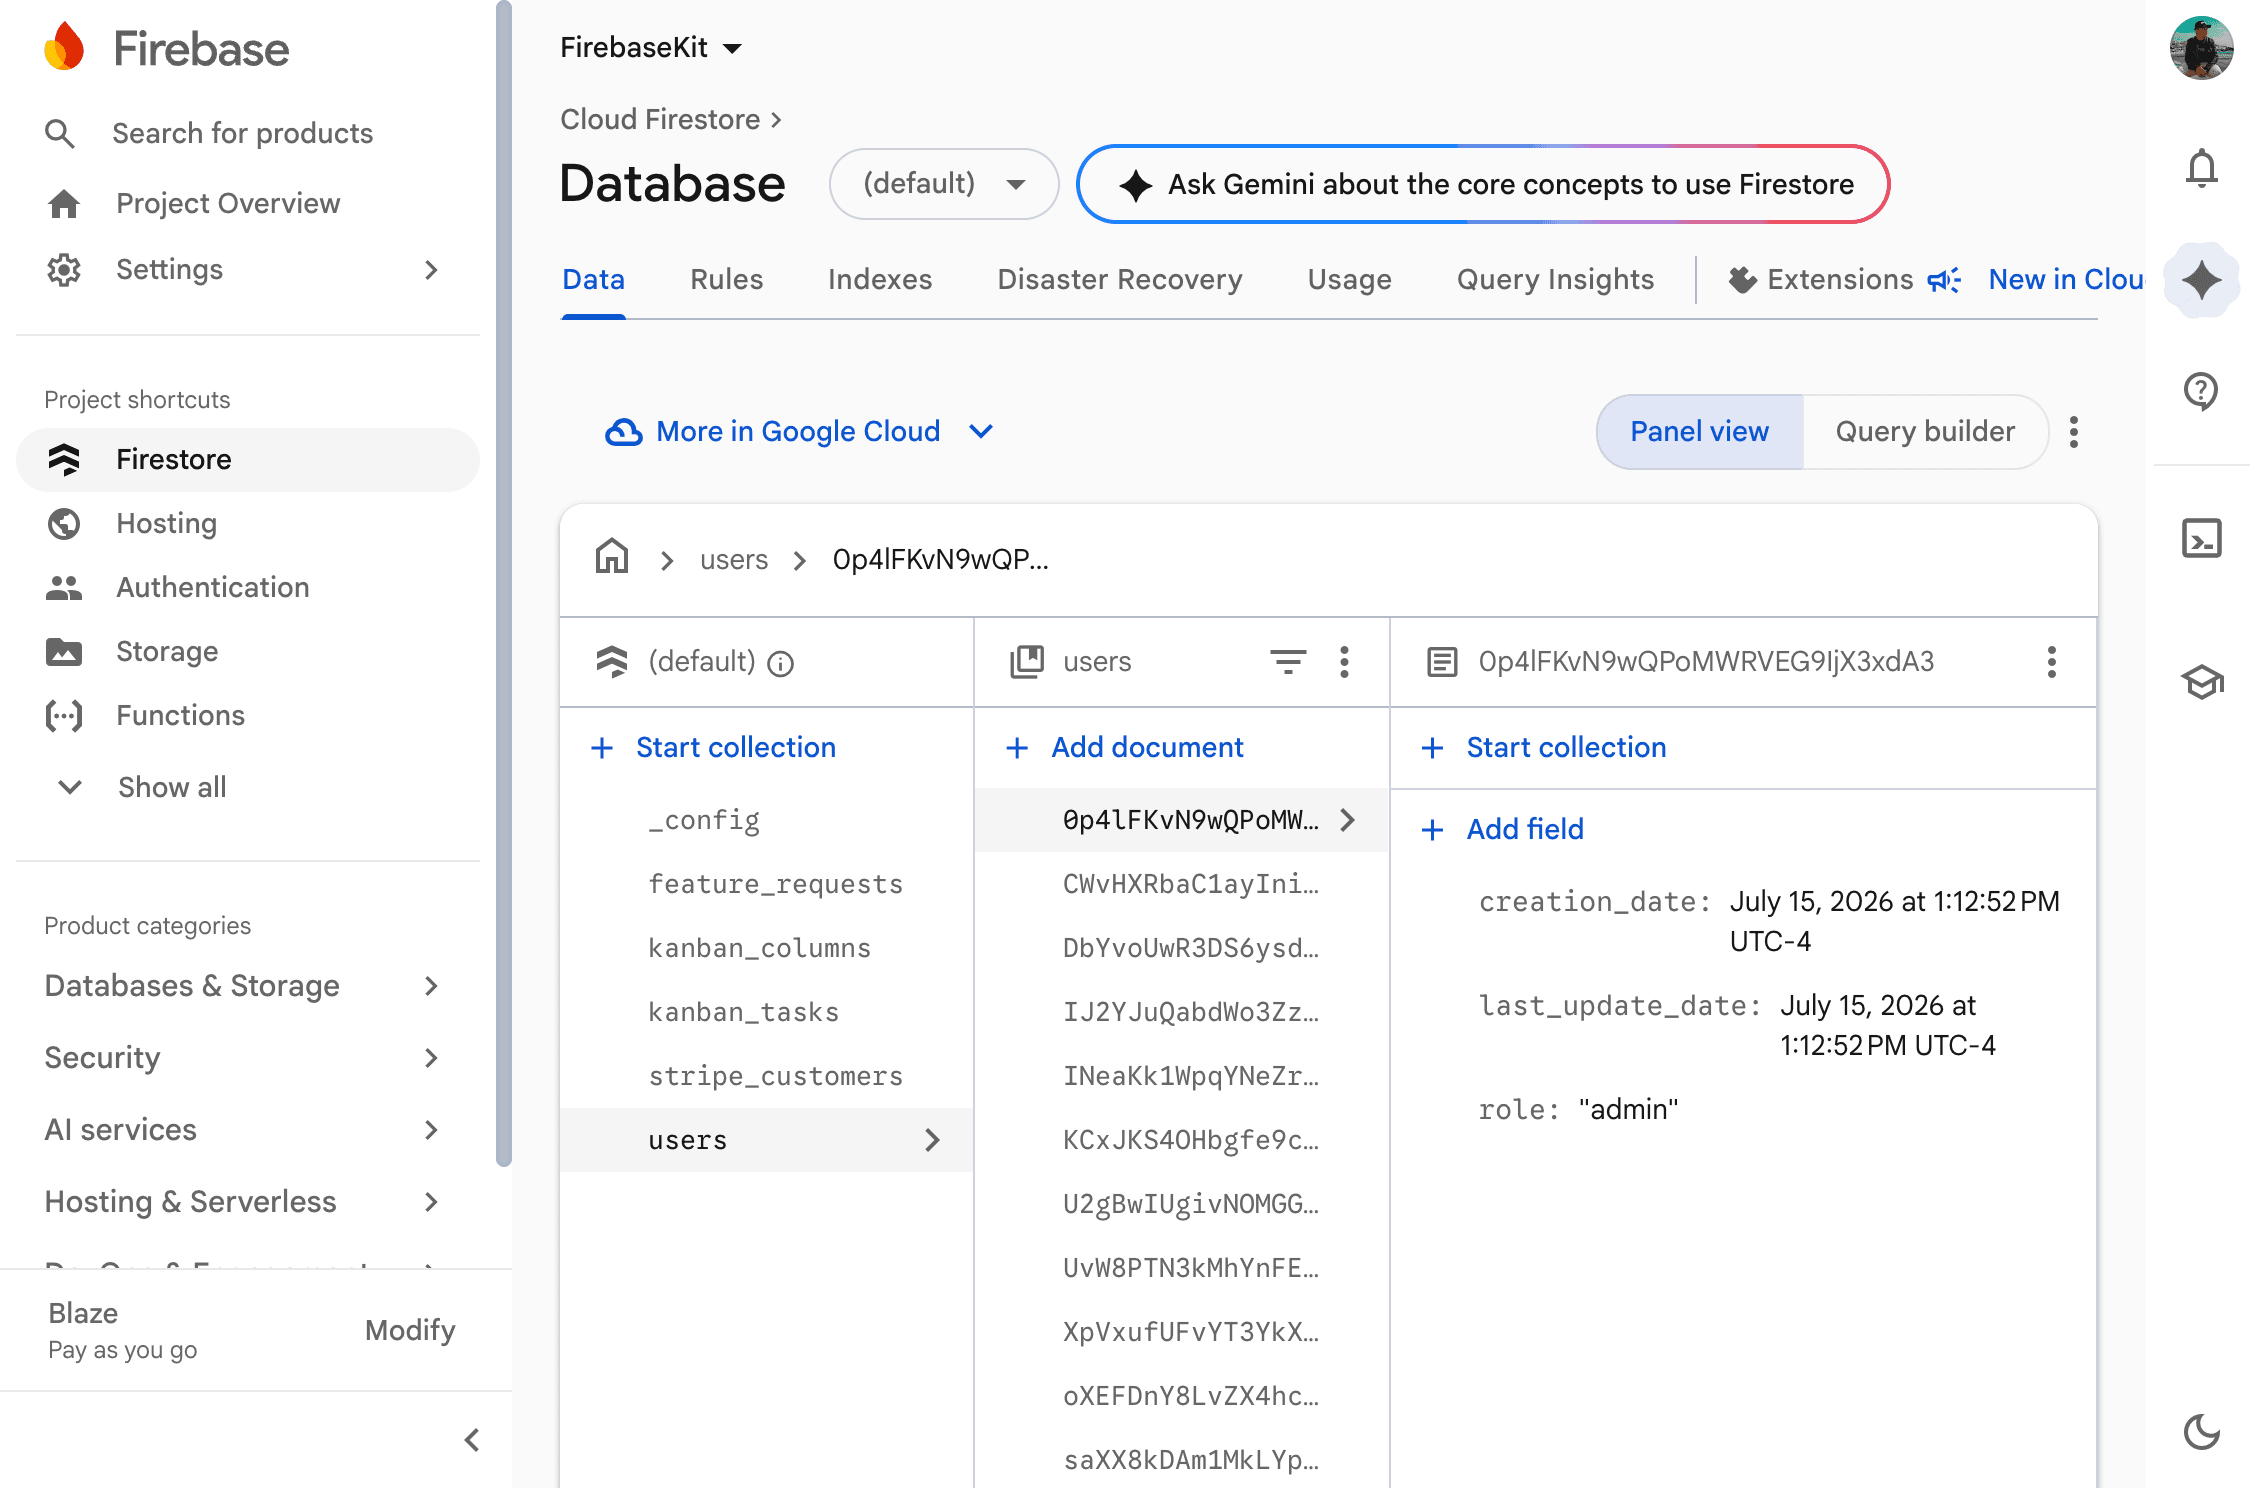Expand AI services category

pyautogui.click(x=243, y=1130)
